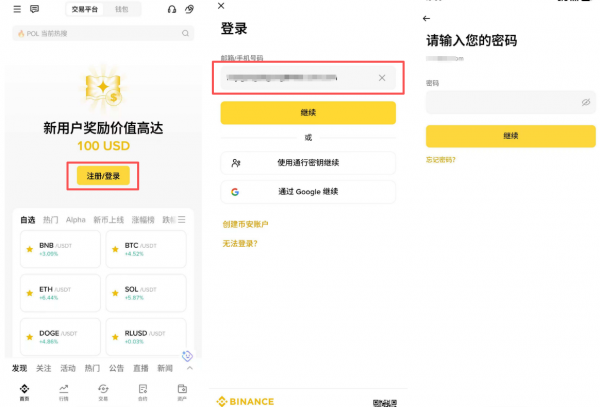
Task: Tap 继续 button on password screen
Action: click(x=510, y=136)
